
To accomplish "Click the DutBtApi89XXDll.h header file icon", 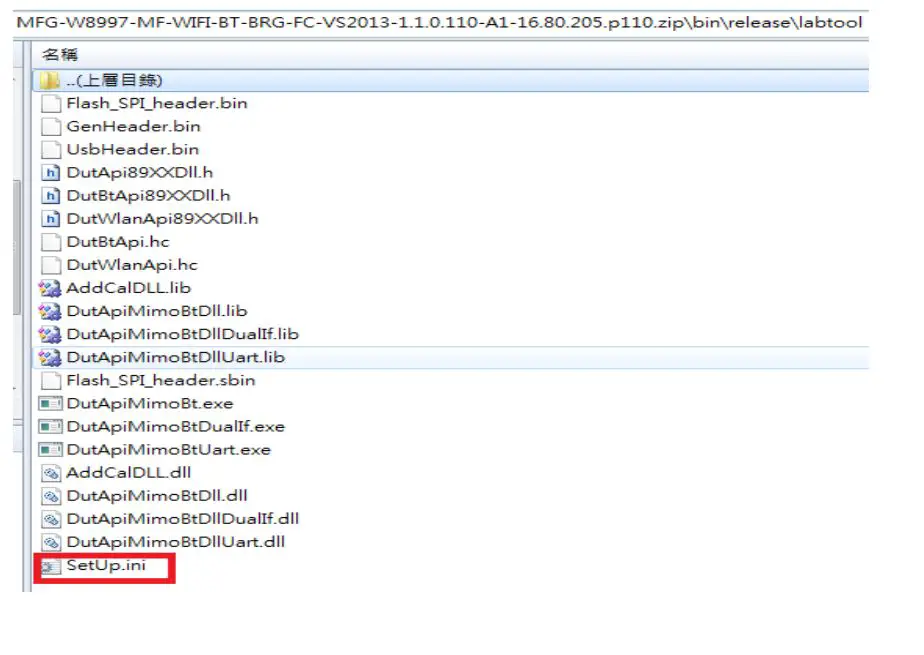I will click(51, 196).
